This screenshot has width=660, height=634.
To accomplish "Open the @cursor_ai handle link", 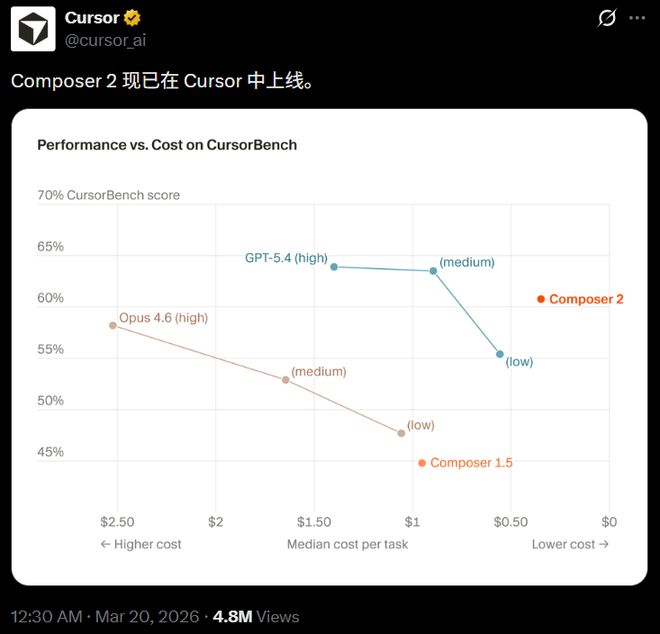I will [x=106, y=39].
